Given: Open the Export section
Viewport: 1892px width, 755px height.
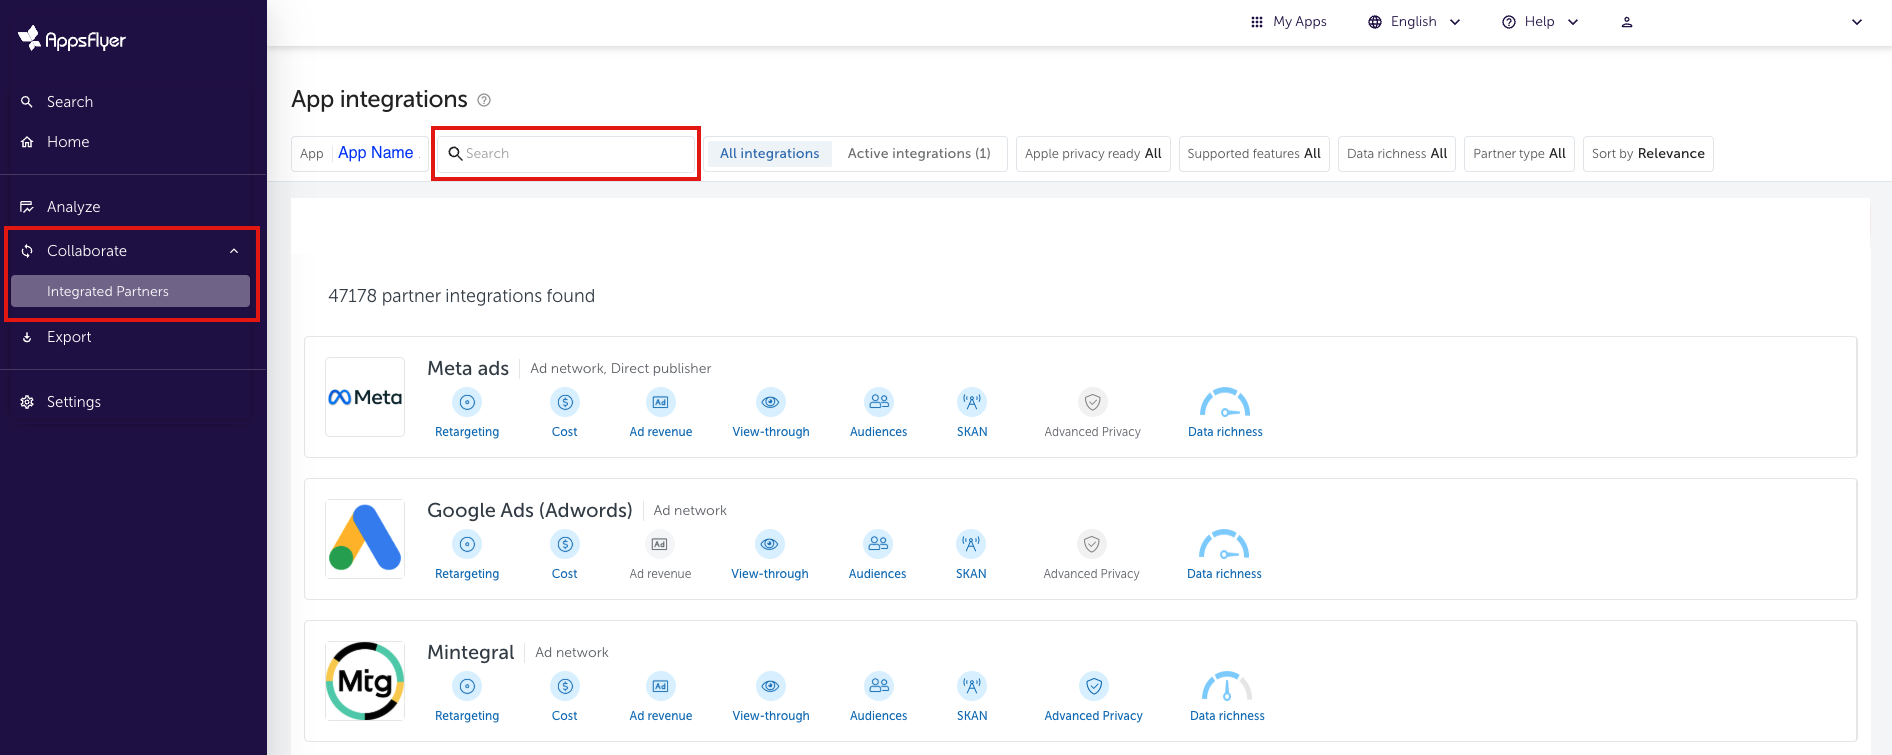Looking at the screenshot, I should pos(69,337).
